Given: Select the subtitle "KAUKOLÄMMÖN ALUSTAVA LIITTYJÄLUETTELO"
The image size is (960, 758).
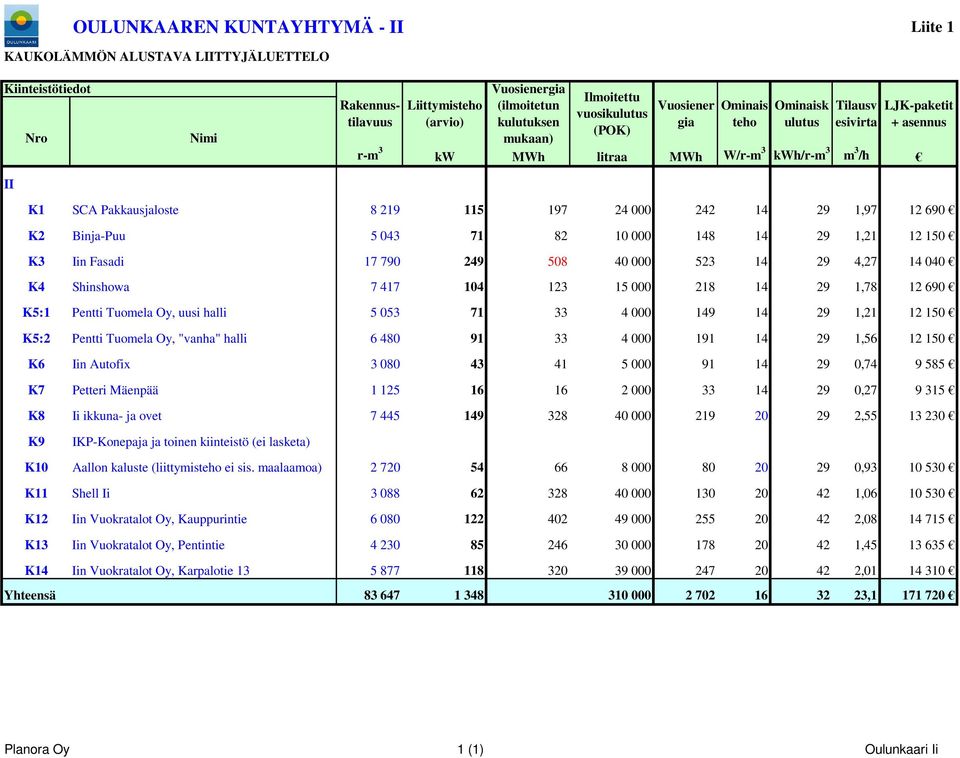Looking at the screenshot, I should [x=167, y=57].
